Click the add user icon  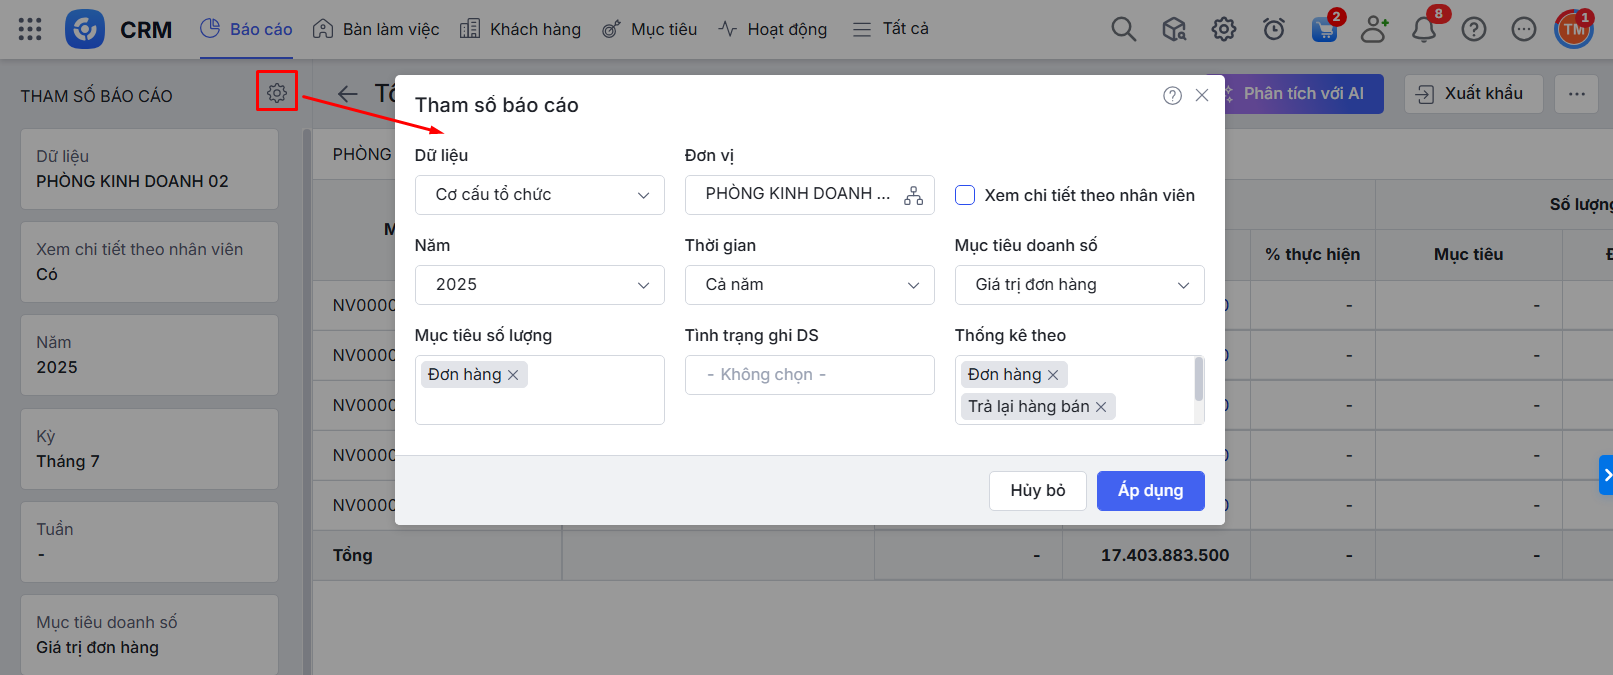pyautogui.click(x=1374, y=29)
